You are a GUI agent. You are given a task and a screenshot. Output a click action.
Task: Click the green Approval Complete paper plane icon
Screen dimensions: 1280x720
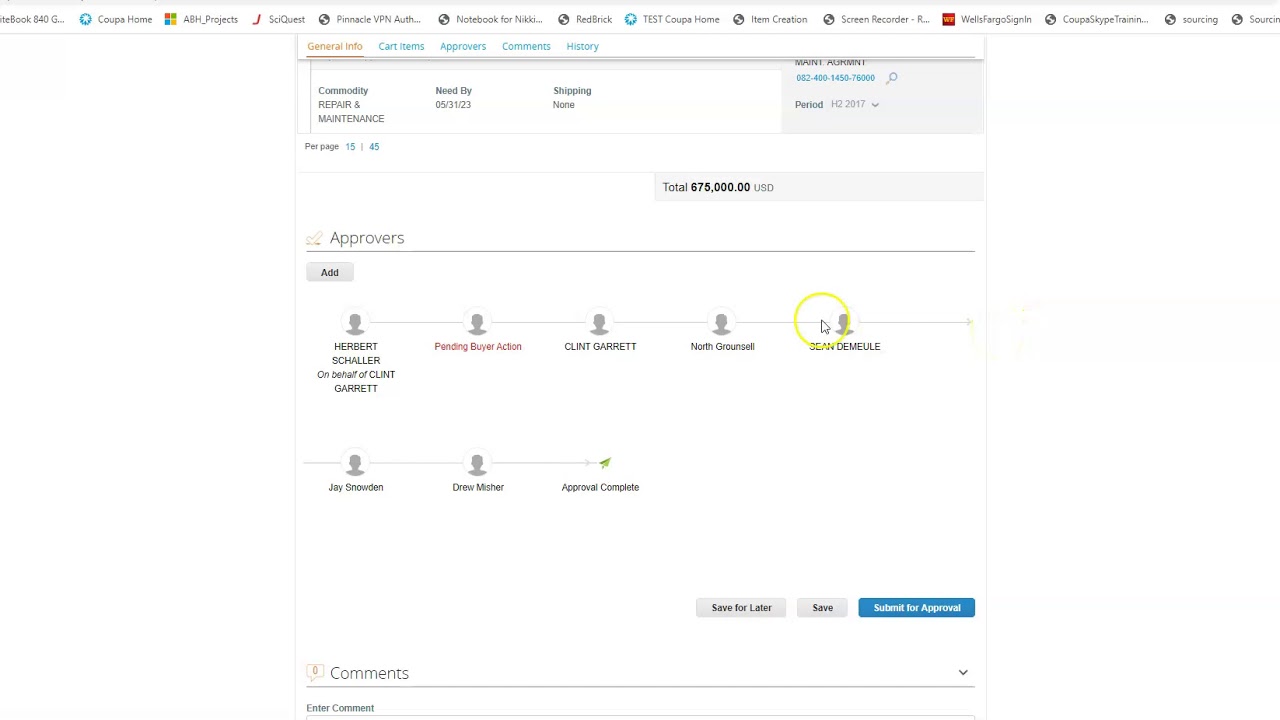(x=605, y=463)
